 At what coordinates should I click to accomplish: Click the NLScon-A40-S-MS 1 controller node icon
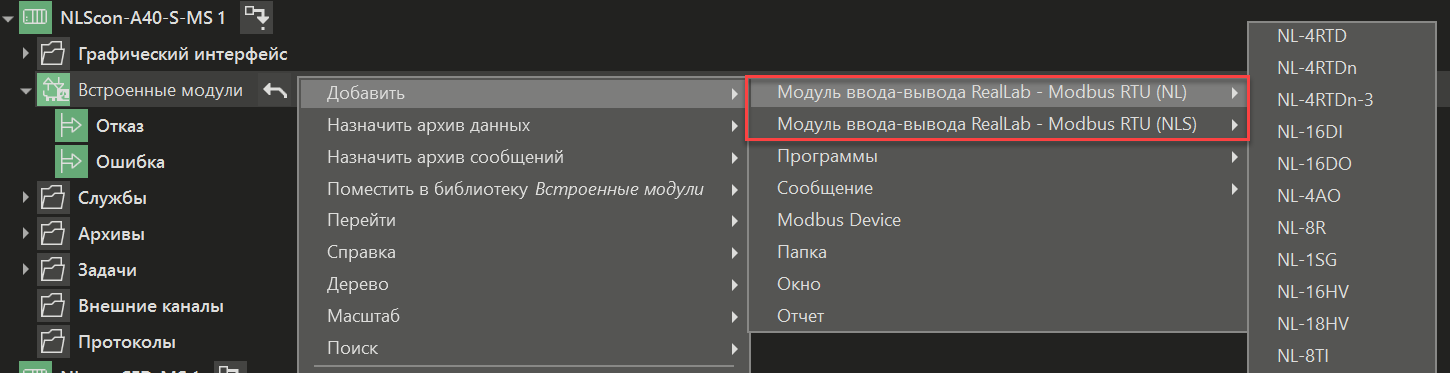pyautogui.click(x=36, y=17)
